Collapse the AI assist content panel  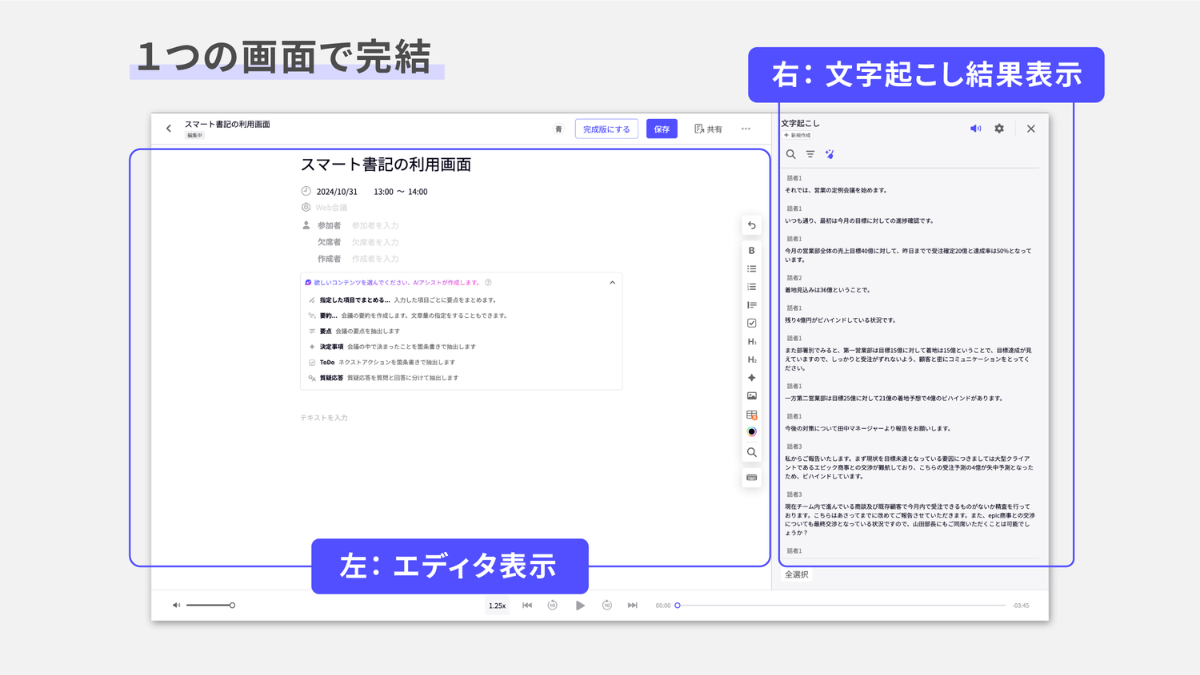pos(612,283)
